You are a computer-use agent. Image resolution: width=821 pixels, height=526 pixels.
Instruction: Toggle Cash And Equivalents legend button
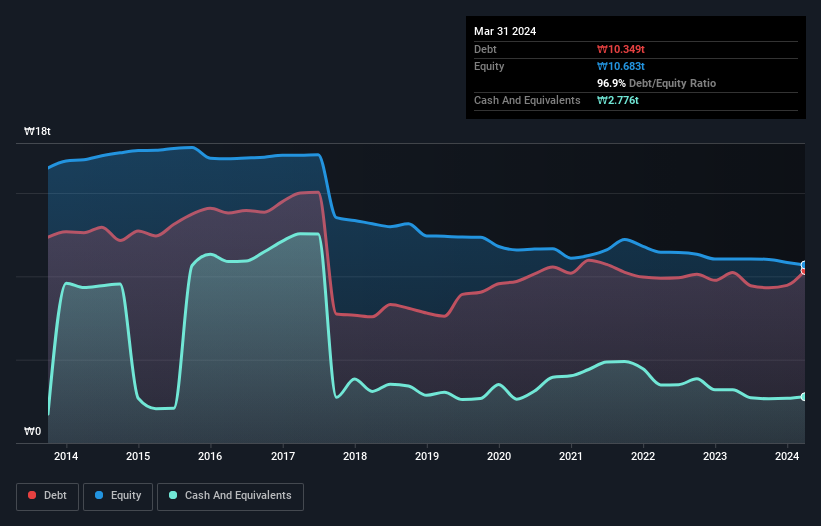point(230,496)
